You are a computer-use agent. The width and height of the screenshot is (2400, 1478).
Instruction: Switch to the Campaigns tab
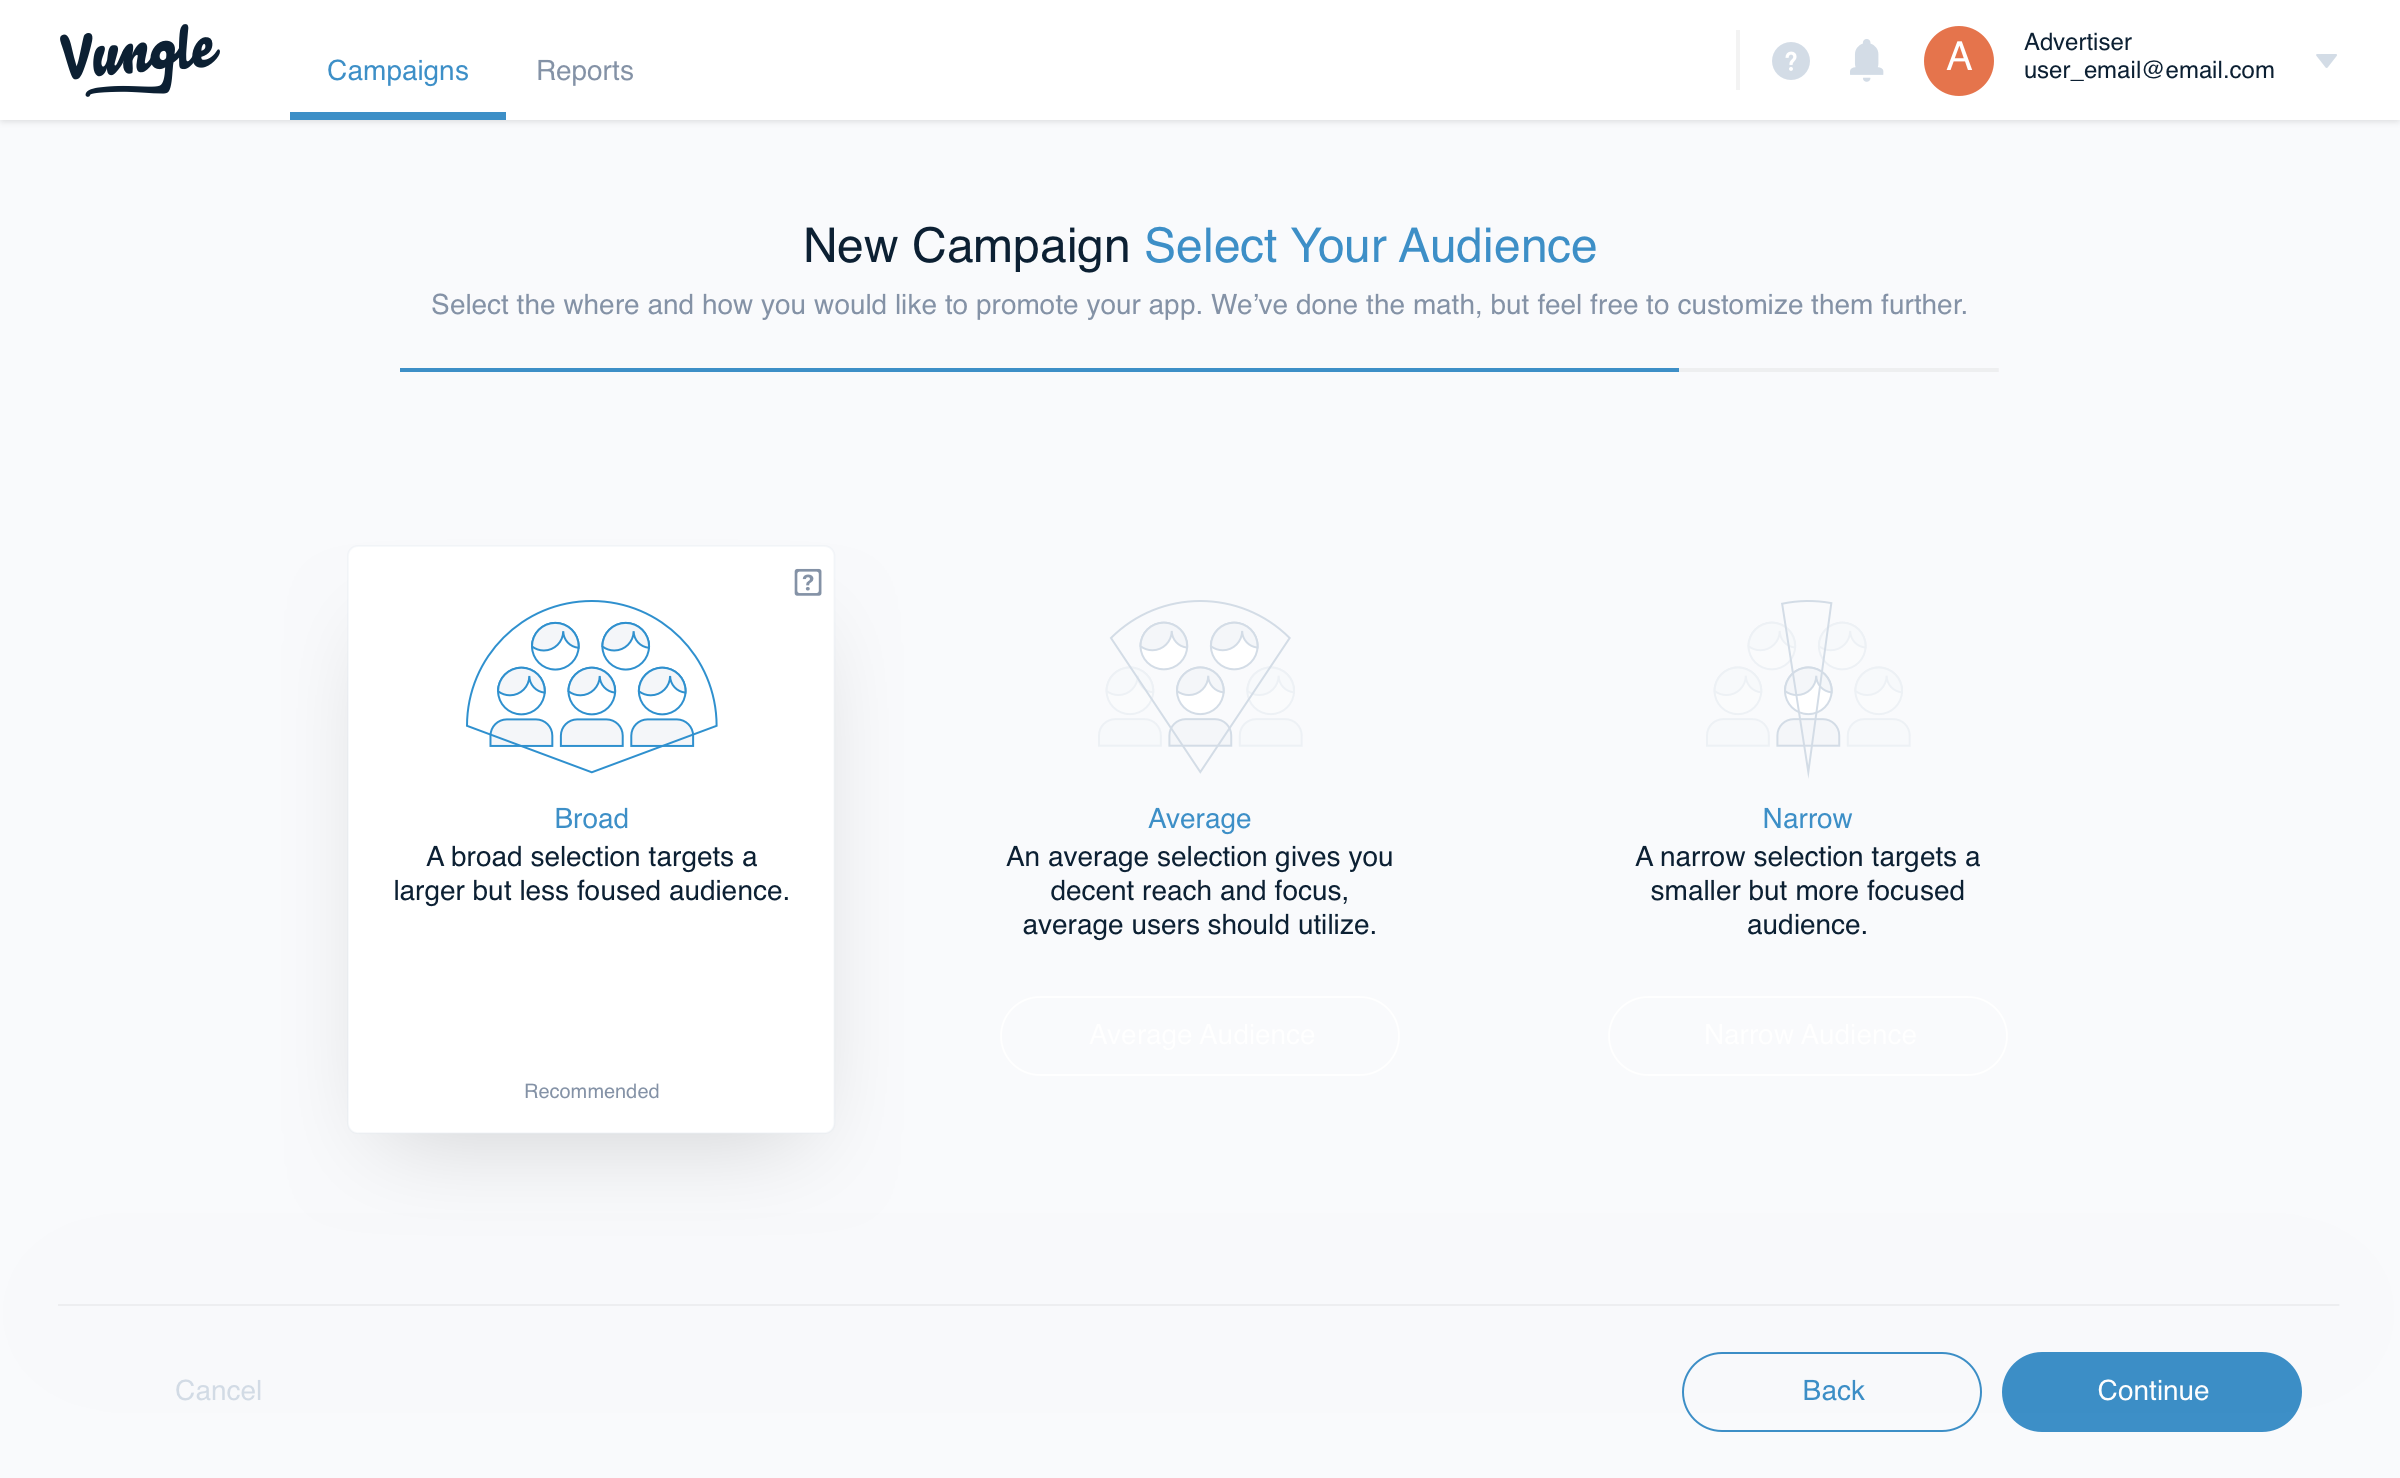398,70
